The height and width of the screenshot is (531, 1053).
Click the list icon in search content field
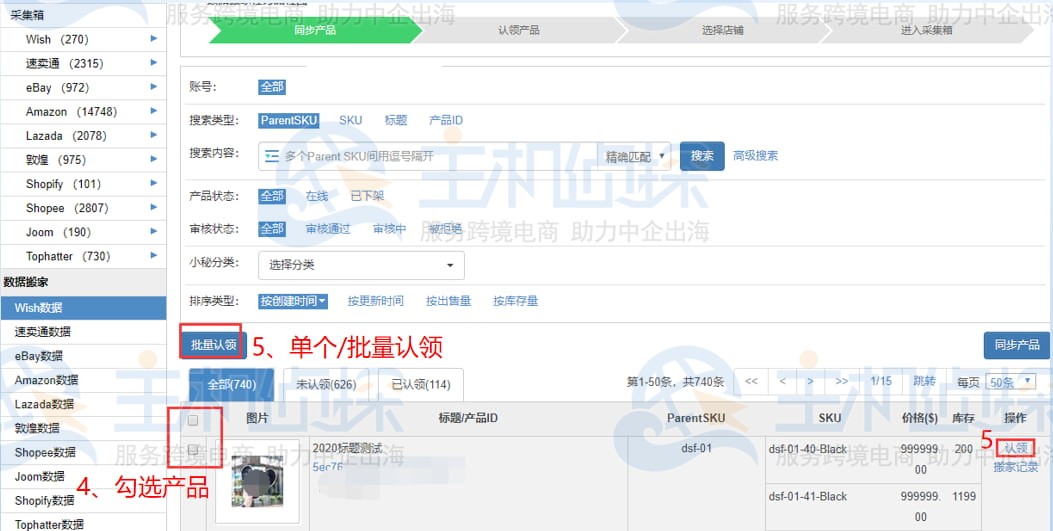(x=271, y=156)
